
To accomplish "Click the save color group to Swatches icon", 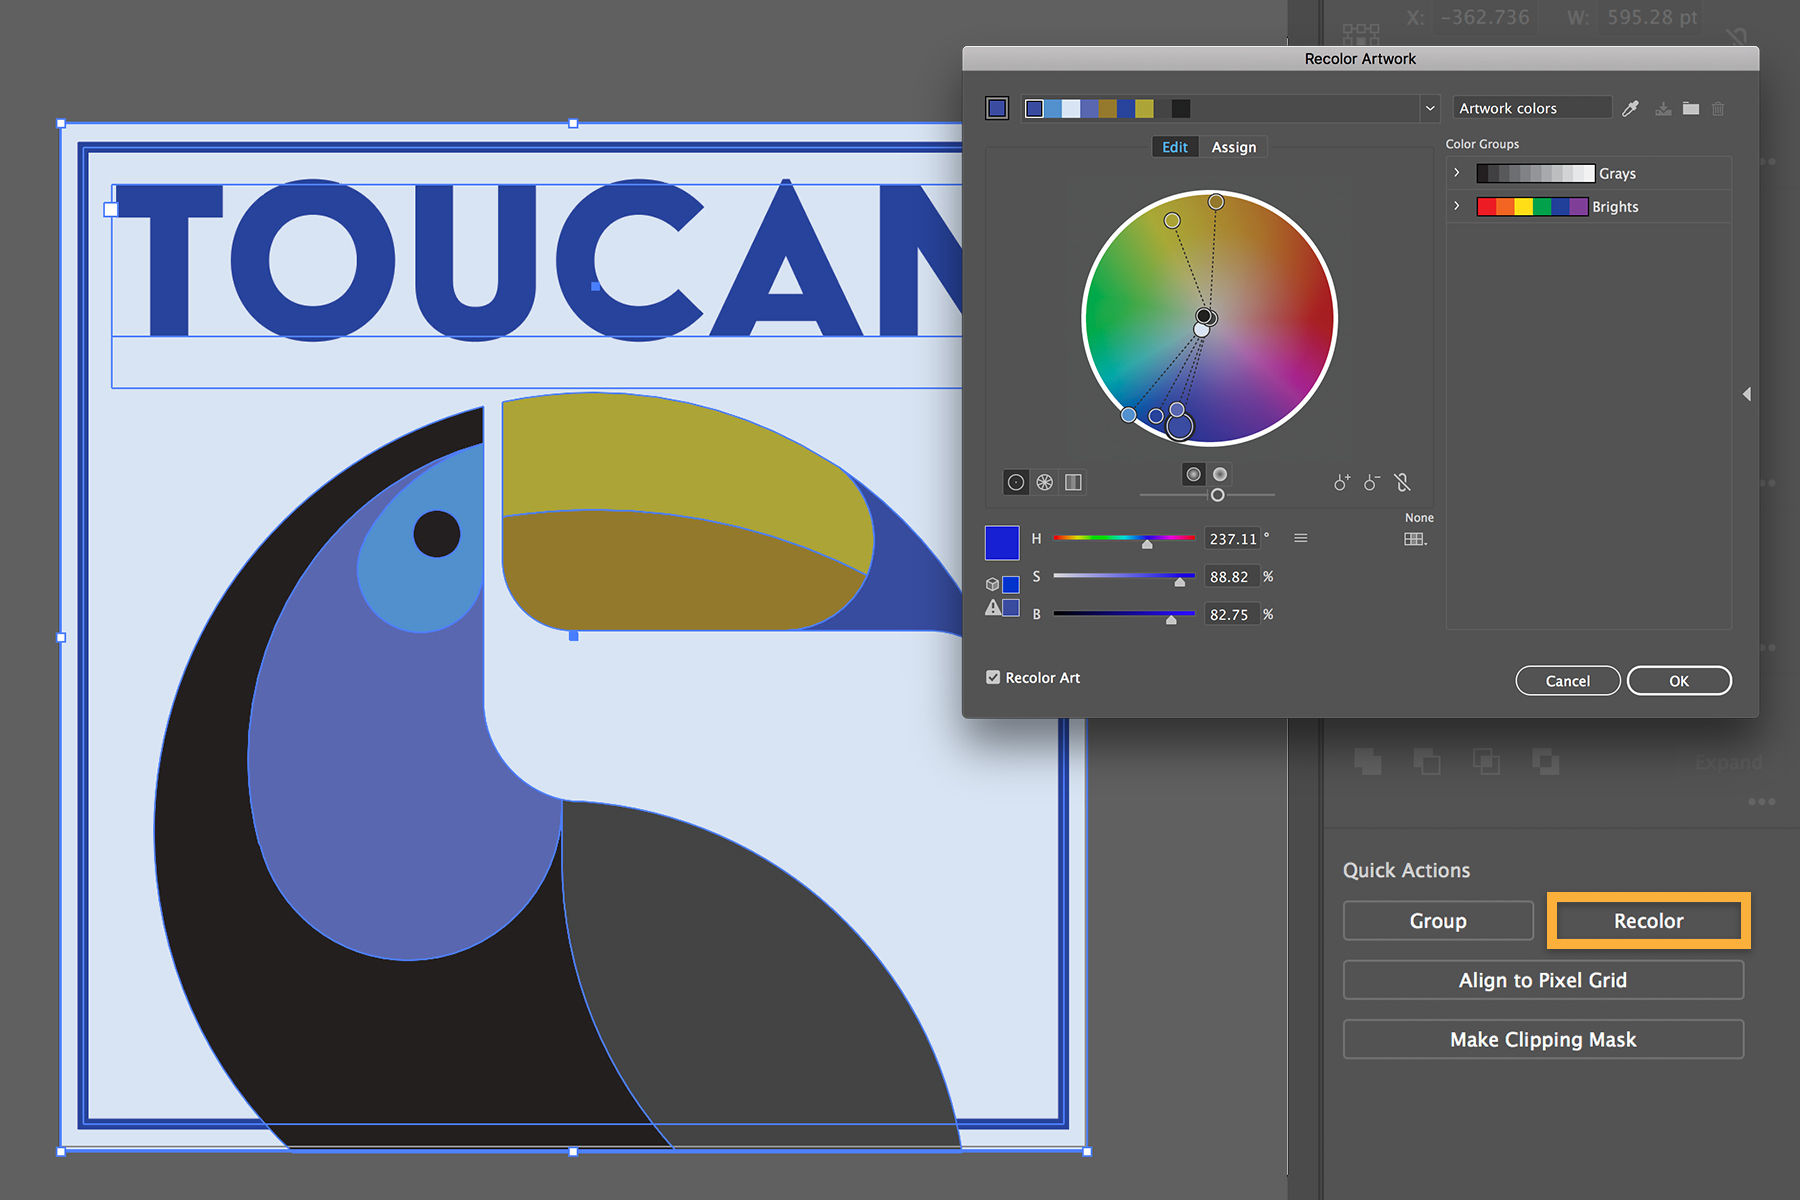I will click(x=1663, y=108).
